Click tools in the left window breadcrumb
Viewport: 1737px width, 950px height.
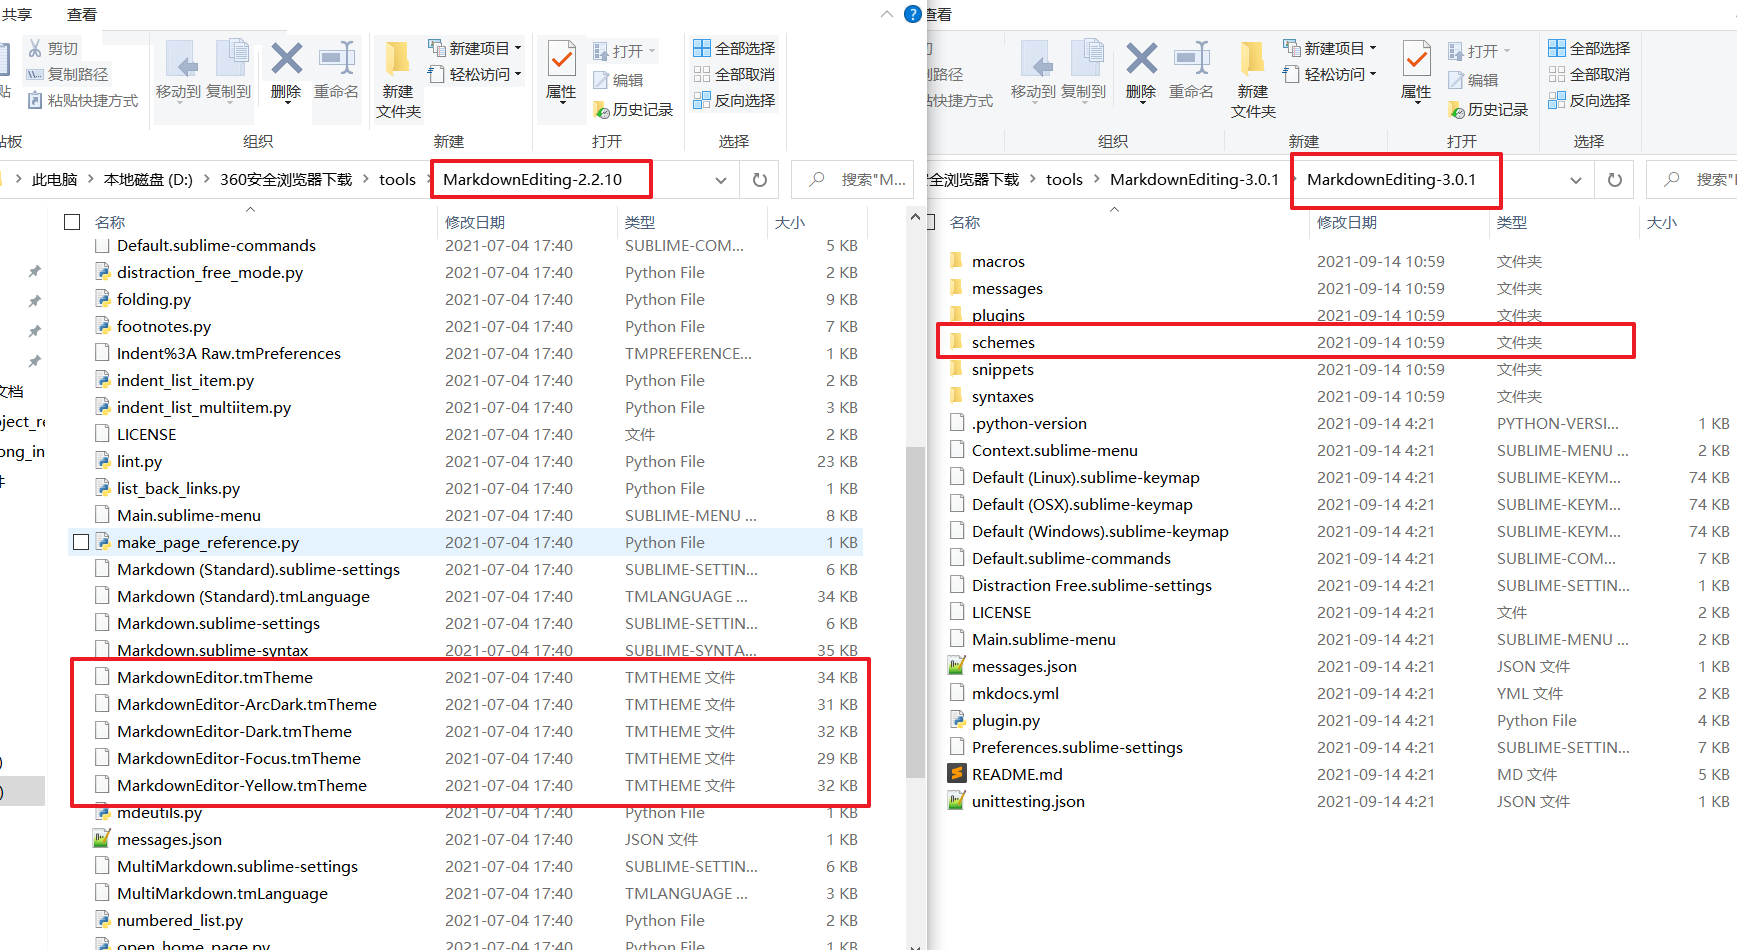pyautogui.click(x=397, y=180)
